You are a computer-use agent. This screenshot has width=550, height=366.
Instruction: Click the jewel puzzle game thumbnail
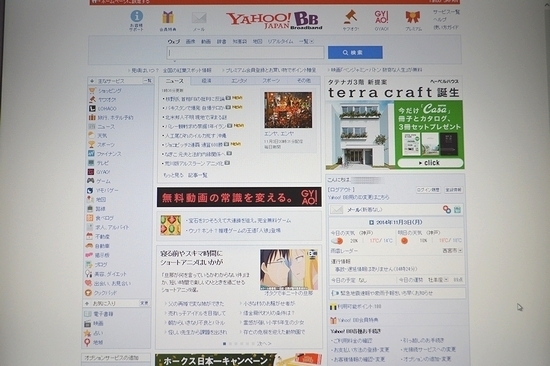click(x=170, y=225)
